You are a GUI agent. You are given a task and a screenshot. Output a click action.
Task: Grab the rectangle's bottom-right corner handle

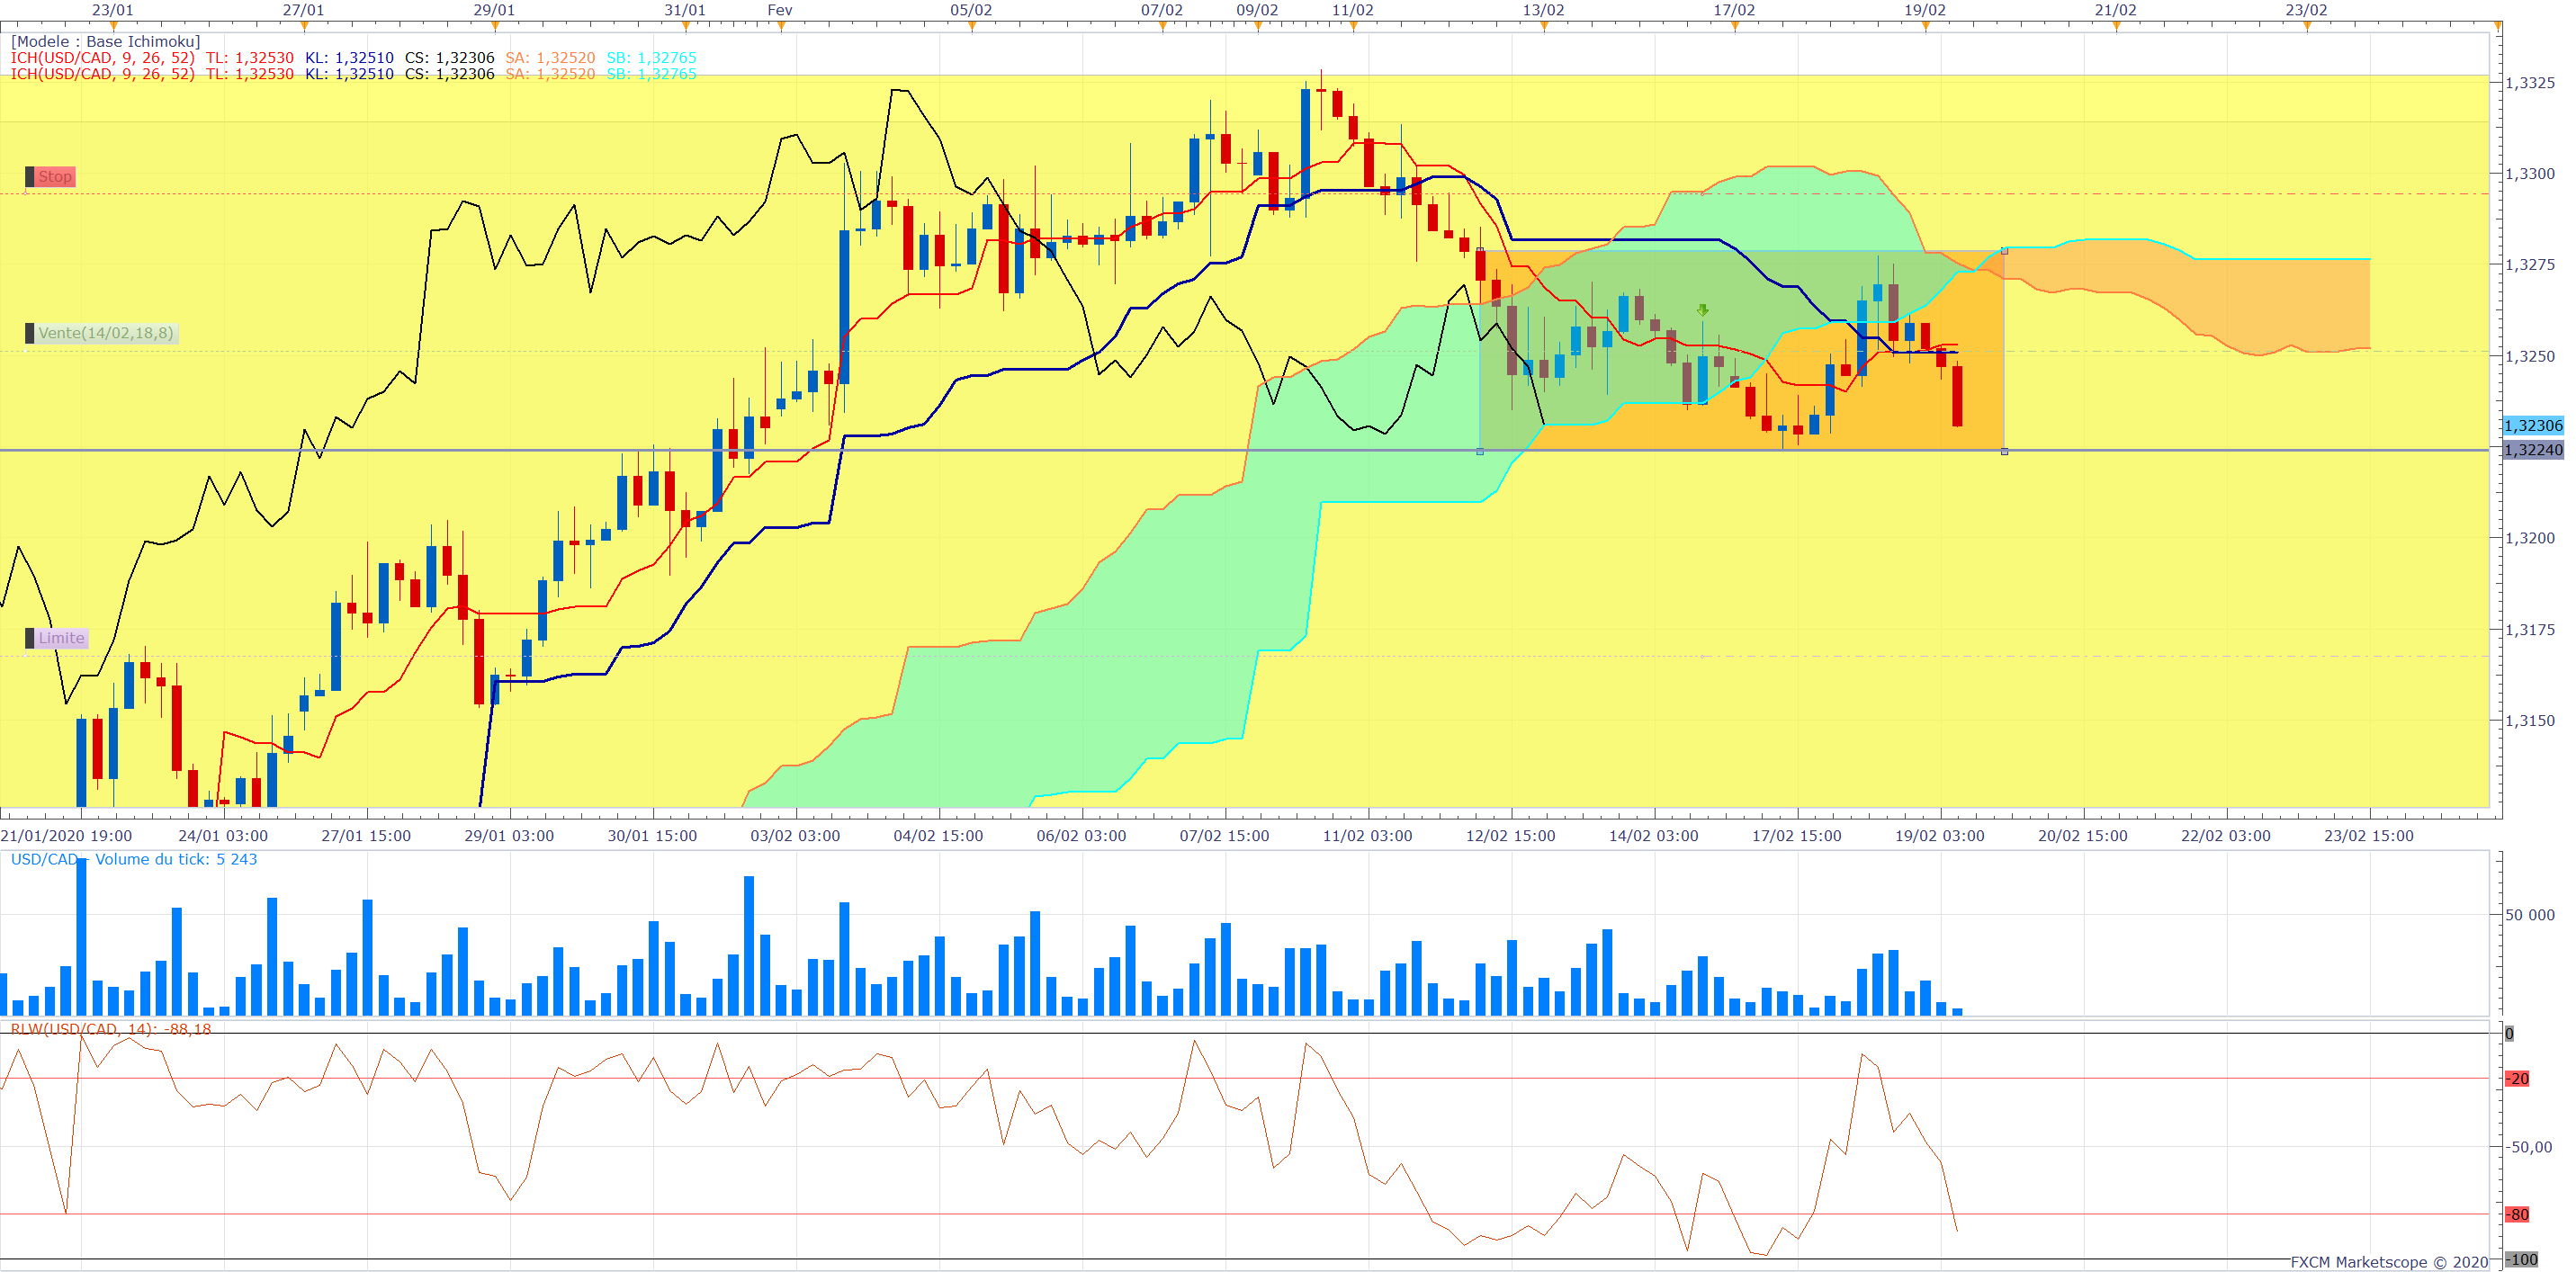click(2004, 452)
